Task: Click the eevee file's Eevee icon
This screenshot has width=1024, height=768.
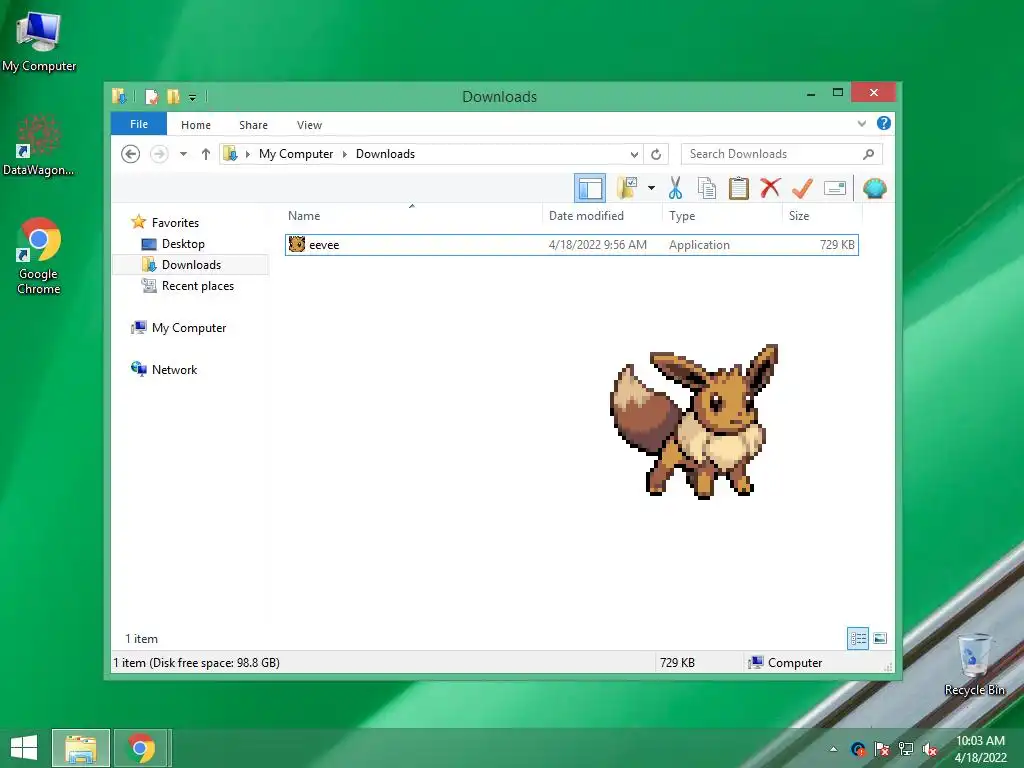Action: [x=297, y=244]
